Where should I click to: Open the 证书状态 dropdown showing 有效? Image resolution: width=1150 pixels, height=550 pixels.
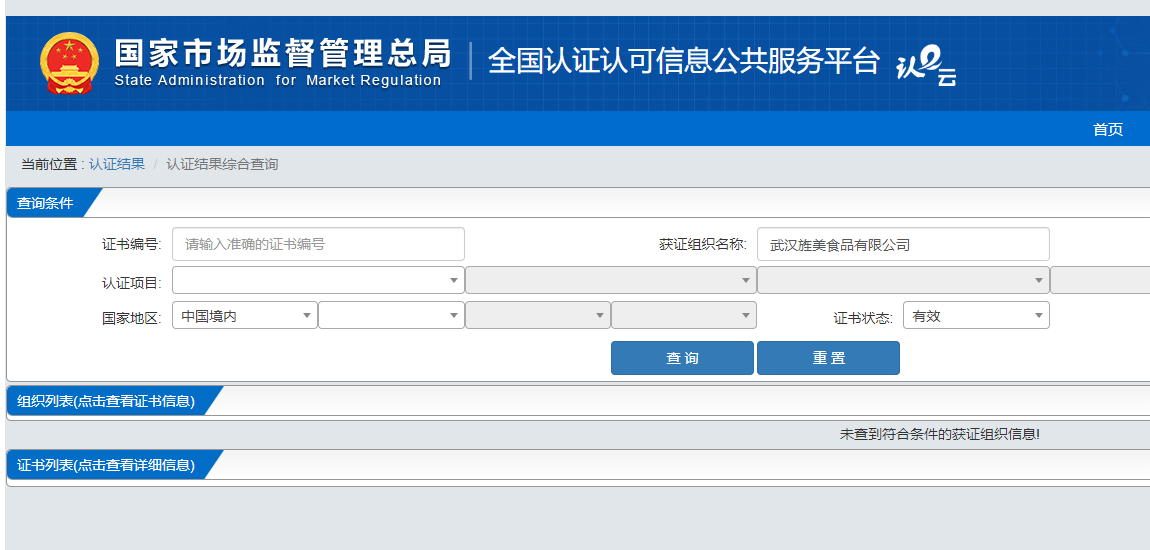pos(976,315)
